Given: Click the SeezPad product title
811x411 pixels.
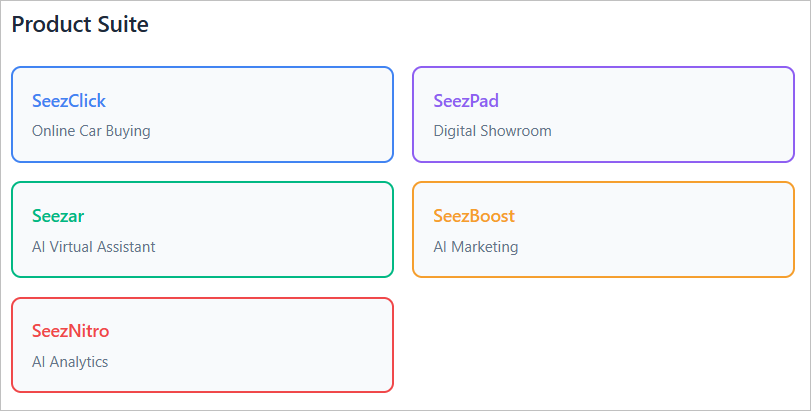Looking at the screenshot, I should [x=466, y=101].
